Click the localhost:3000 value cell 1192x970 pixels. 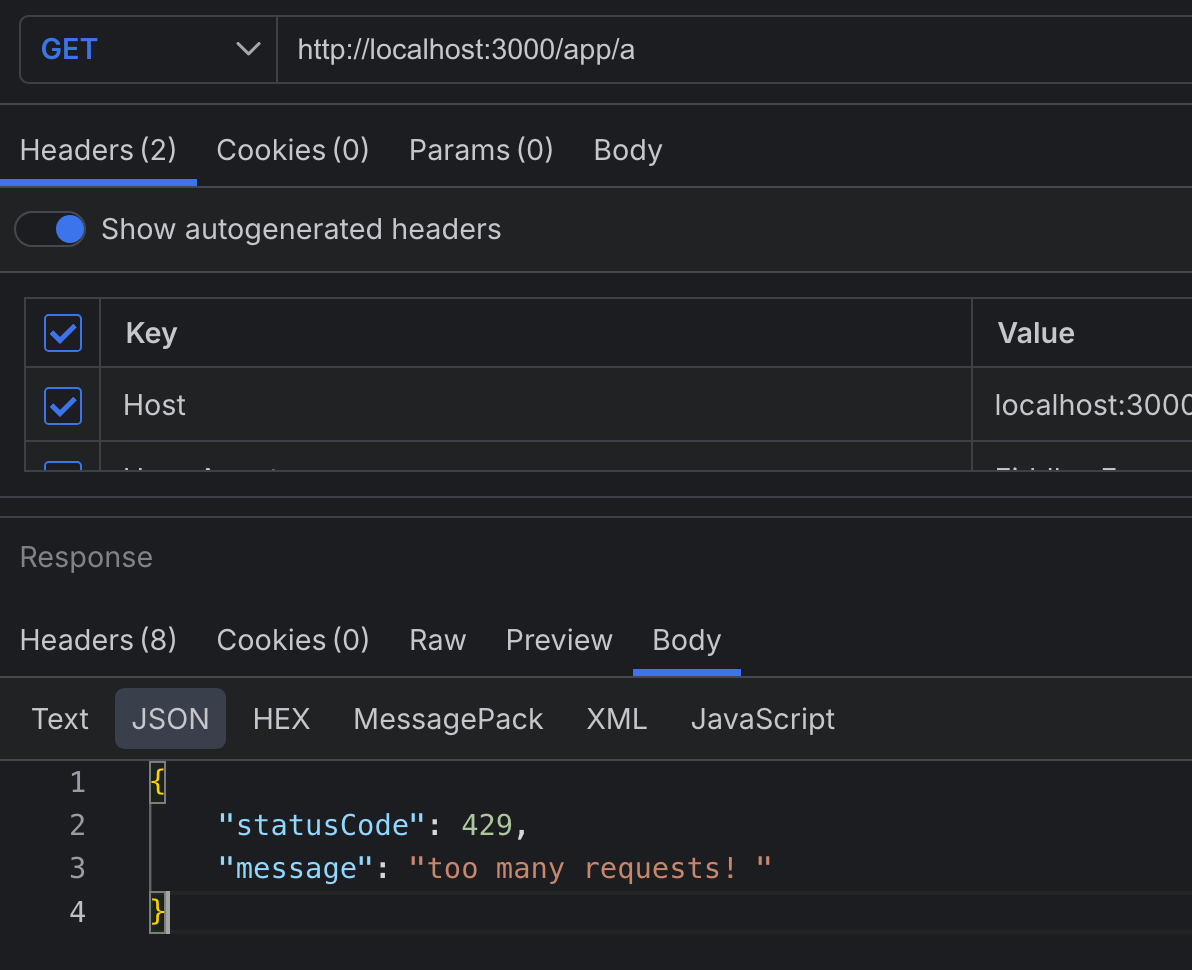pos(1090,405)
